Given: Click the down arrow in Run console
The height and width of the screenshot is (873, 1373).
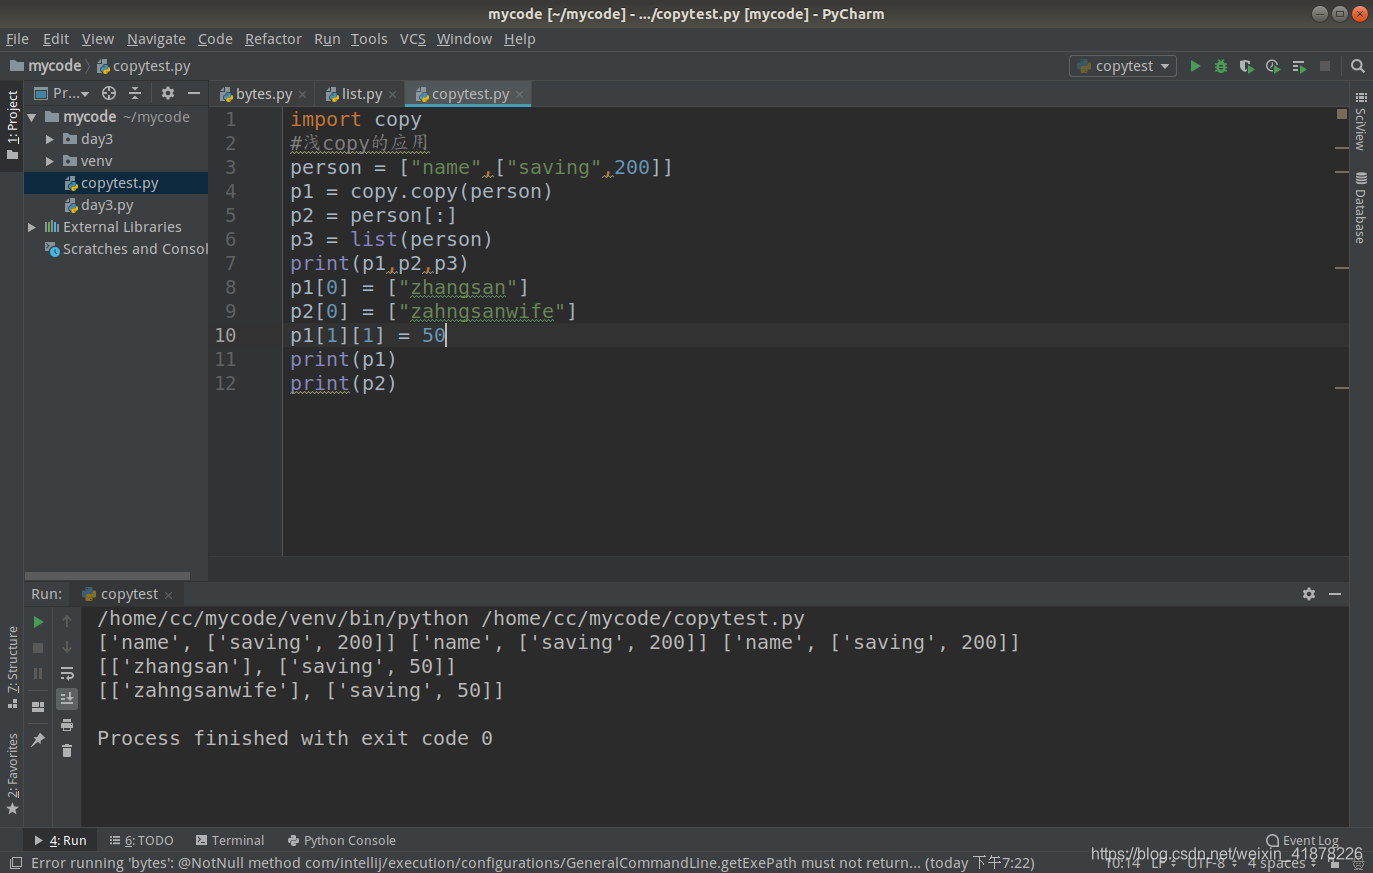Looking at the screenshot, I should click(67, 647).
